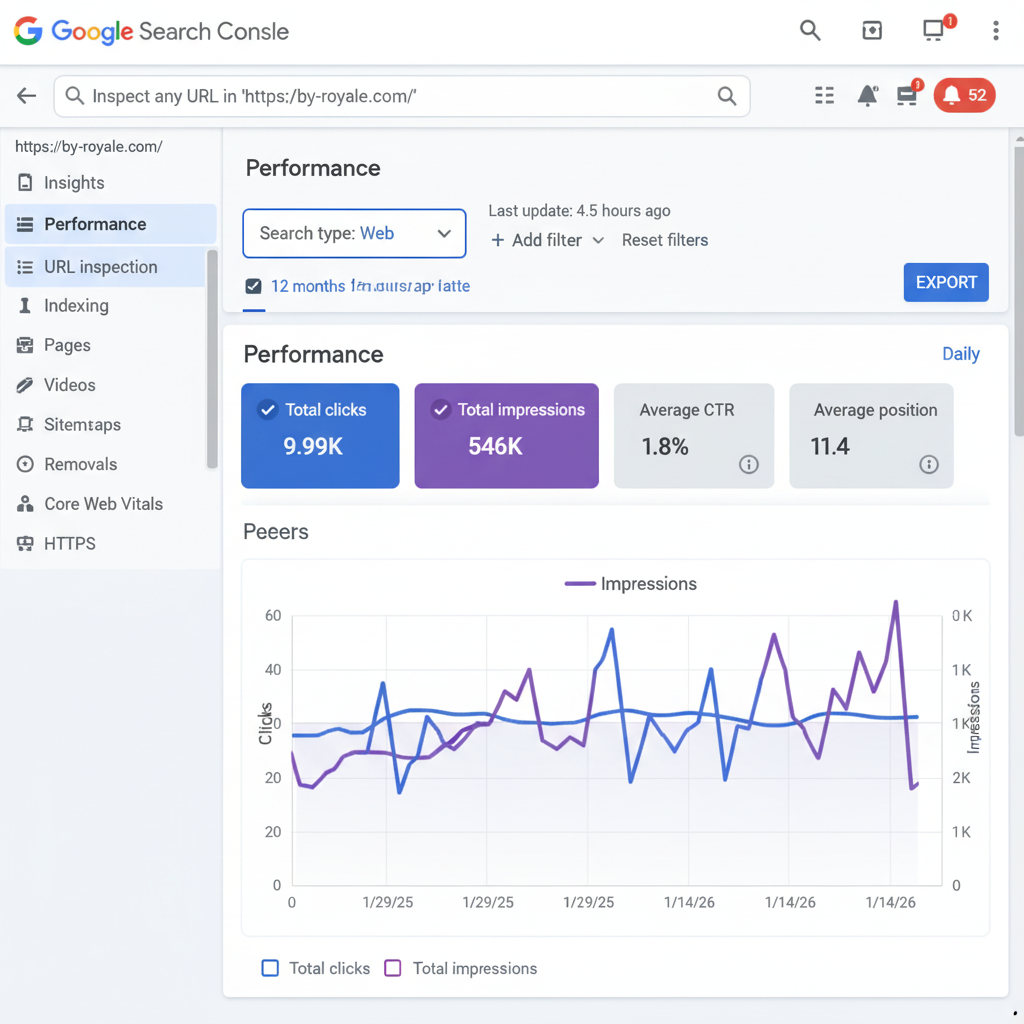Click the EXPORT button
The height and width of the screenshot is (1024, 1024).
(945, 282)
